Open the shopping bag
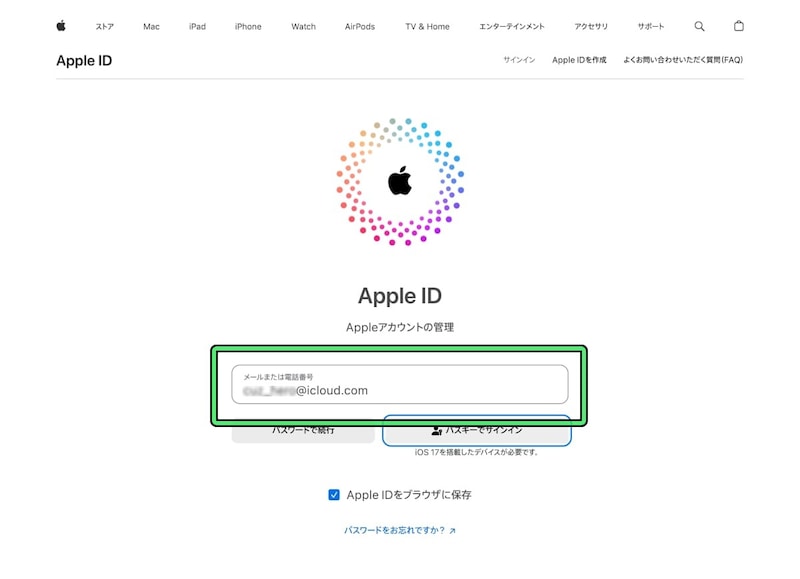This screenshot has width=800, height=579. point(739,26)
